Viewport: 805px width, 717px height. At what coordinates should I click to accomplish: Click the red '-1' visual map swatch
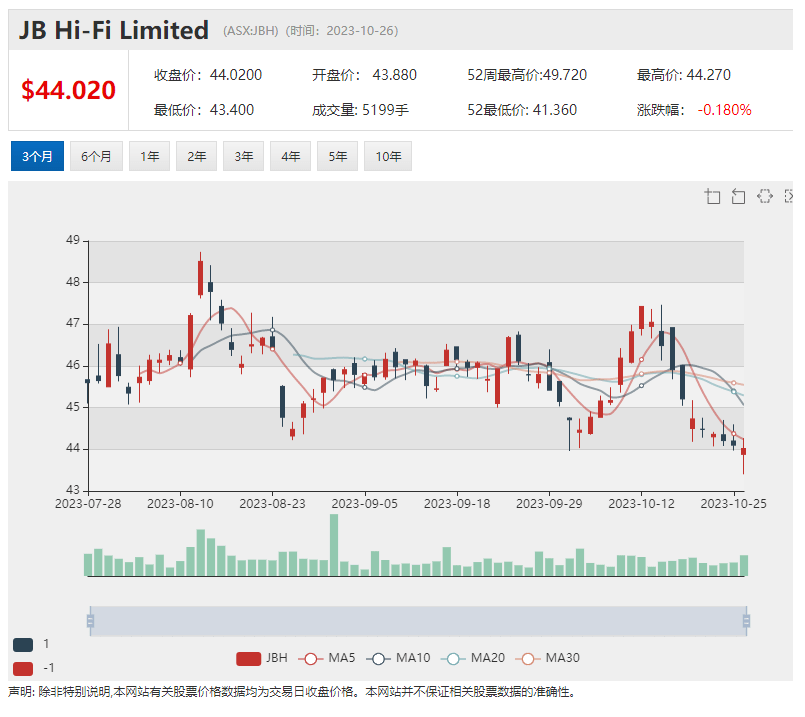(23, 668)
